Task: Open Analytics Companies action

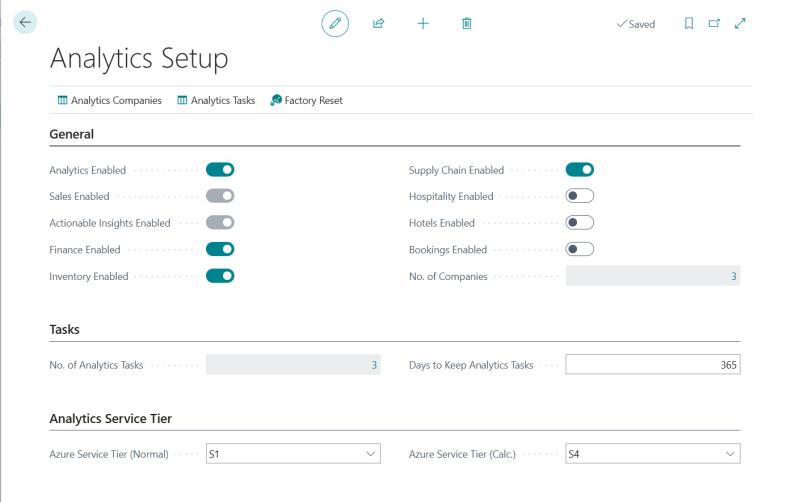Action: coord(110,100)
